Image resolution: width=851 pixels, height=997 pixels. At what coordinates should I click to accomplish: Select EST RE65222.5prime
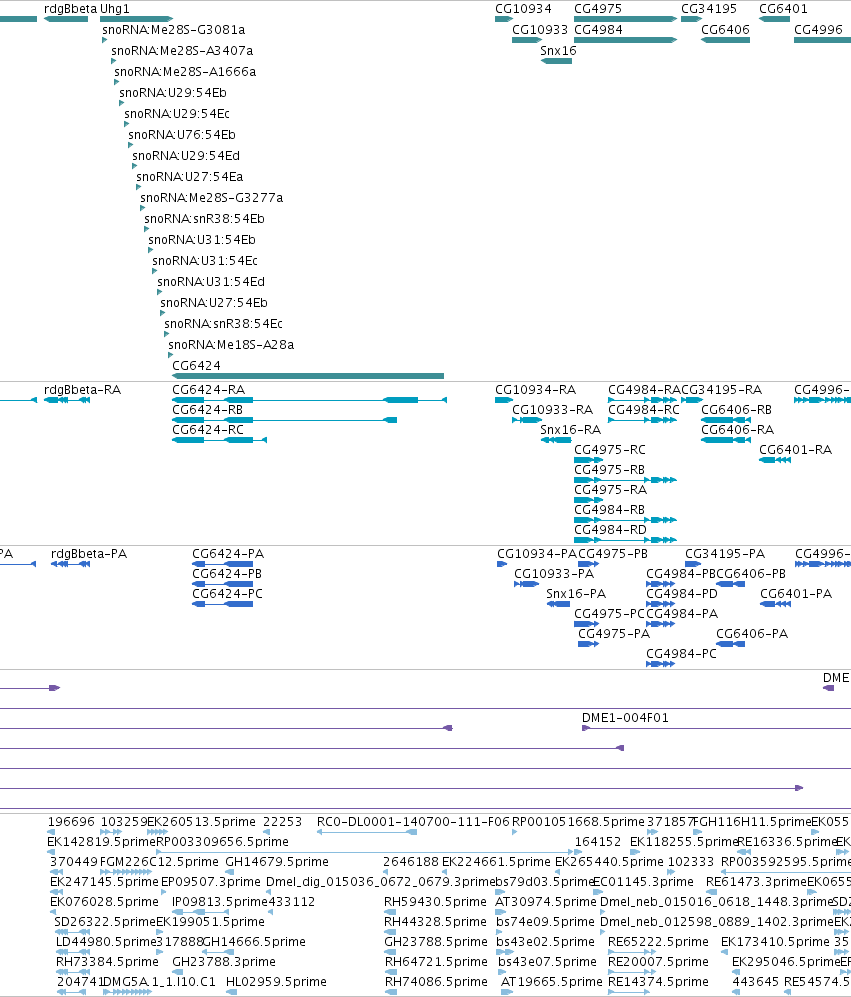[632, 952]
